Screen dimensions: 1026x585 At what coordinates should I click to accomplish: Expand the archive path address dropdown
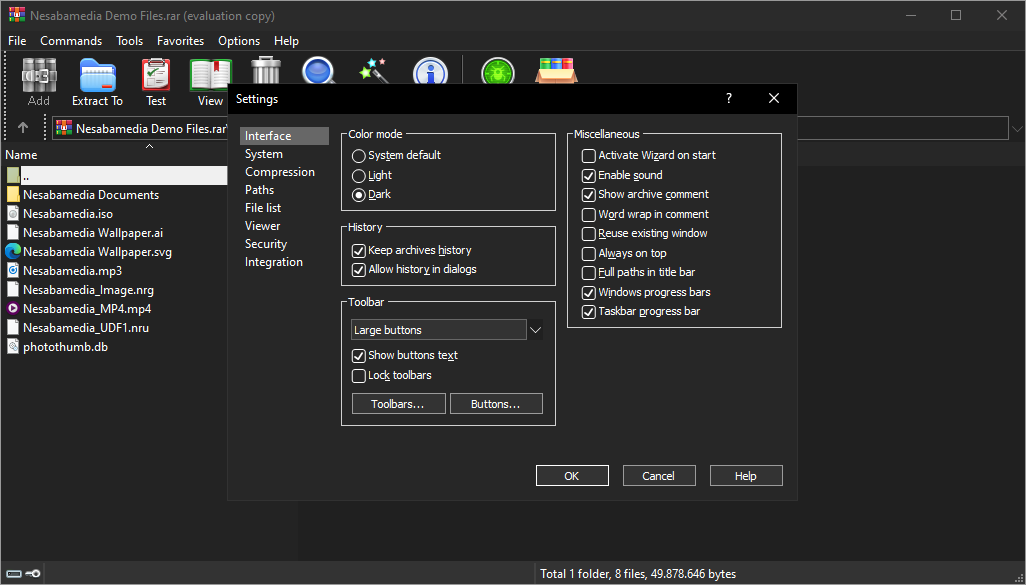click(1017, 128)
